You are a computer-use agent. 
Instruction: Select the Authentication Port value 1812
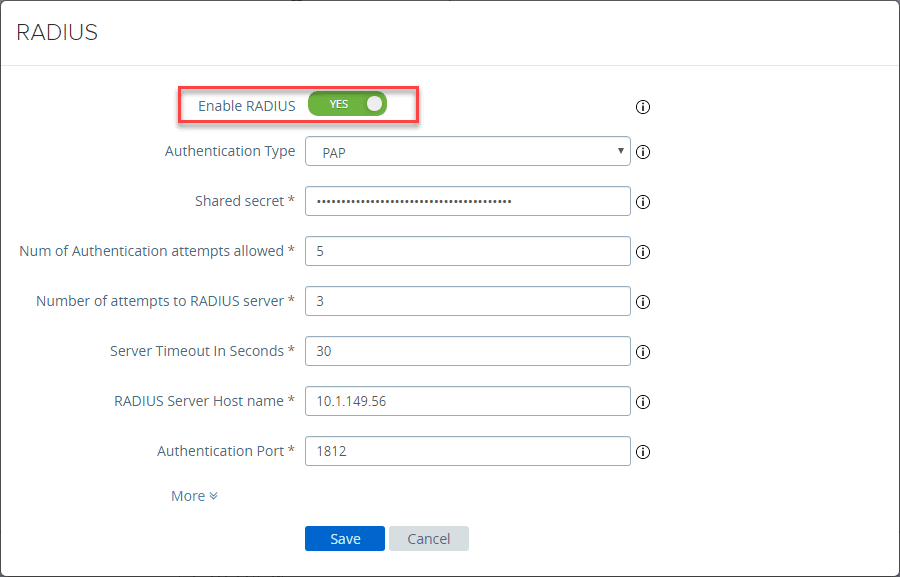tap(467, 451)
